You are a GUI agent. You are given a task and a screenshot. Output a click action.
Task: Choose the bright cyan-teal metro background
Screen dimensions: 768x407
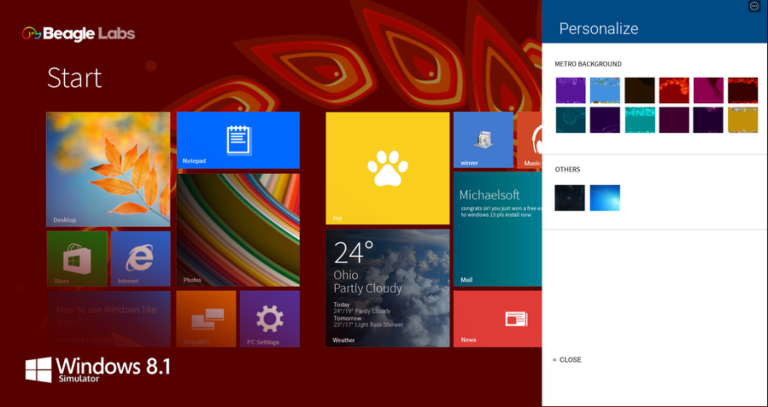(639, 120)
